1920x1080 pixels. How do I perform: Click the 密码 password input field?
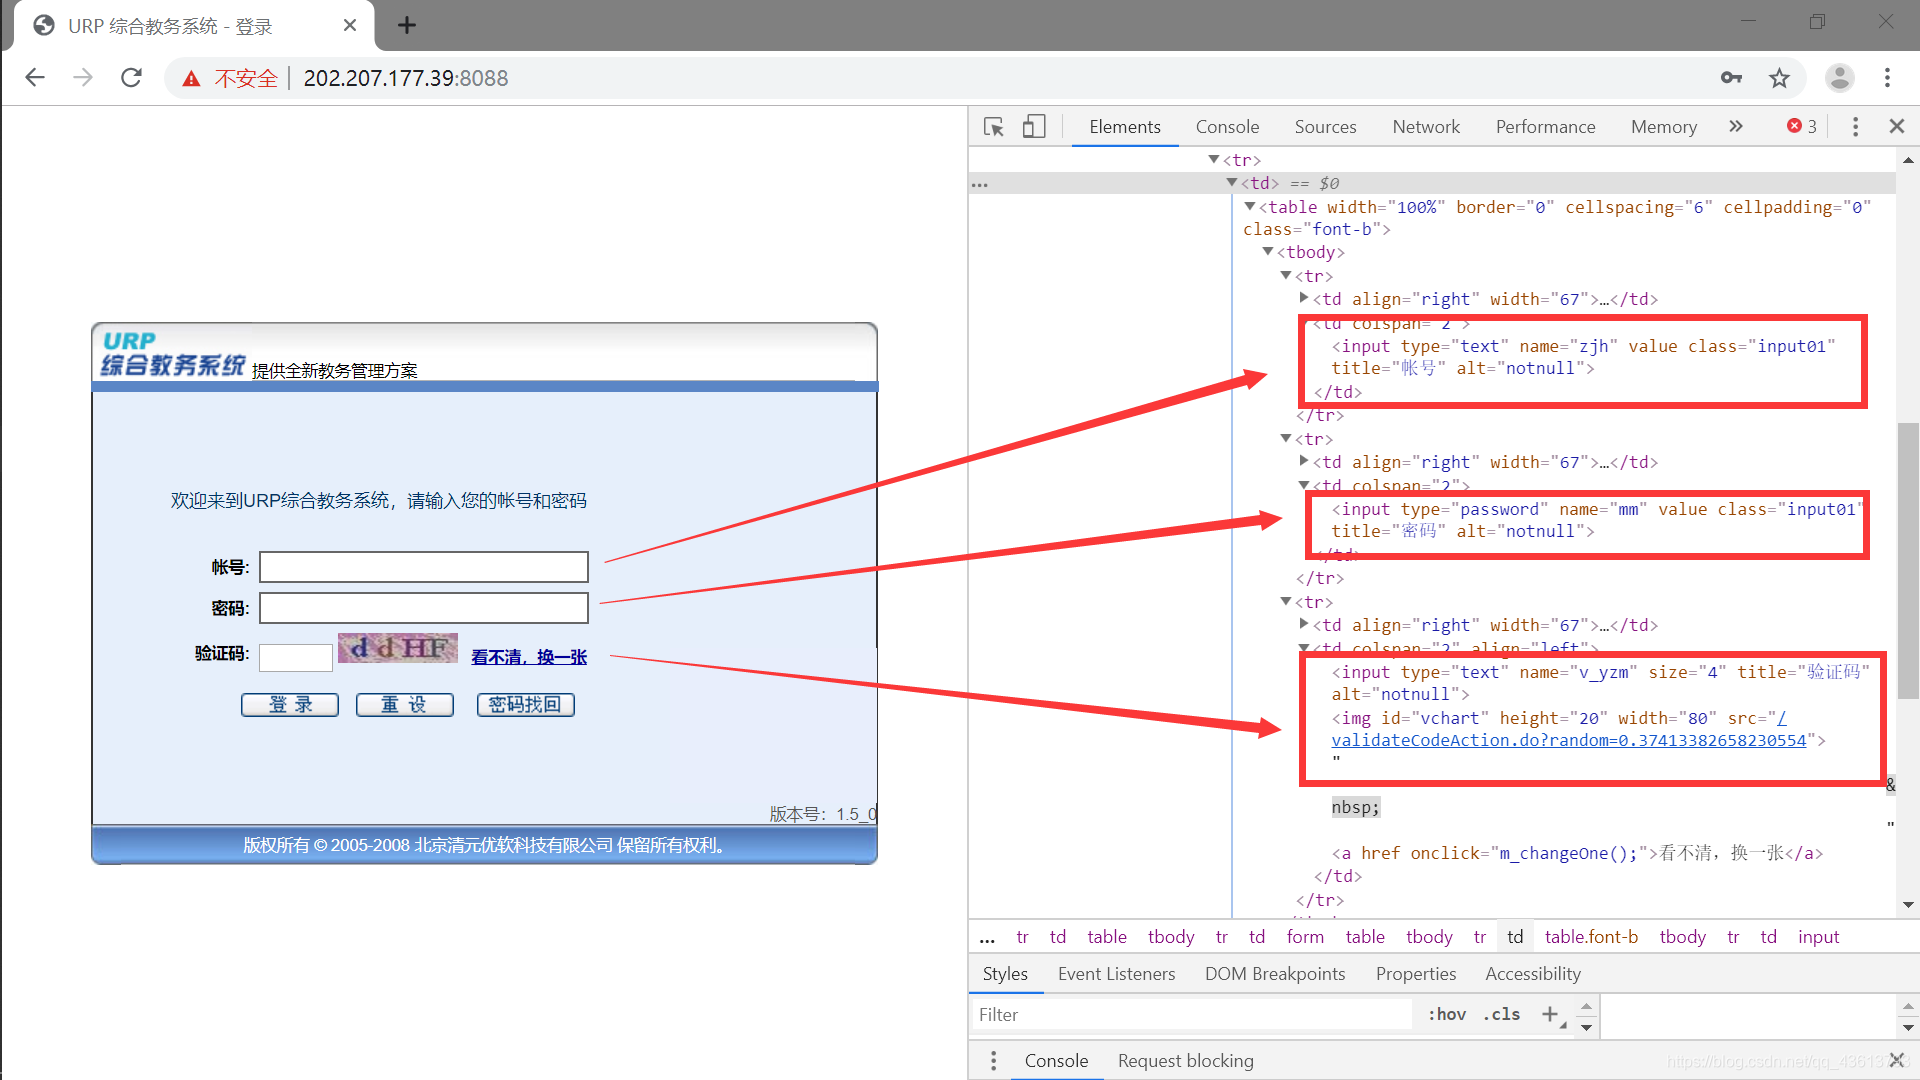click(x=424, y=608)
